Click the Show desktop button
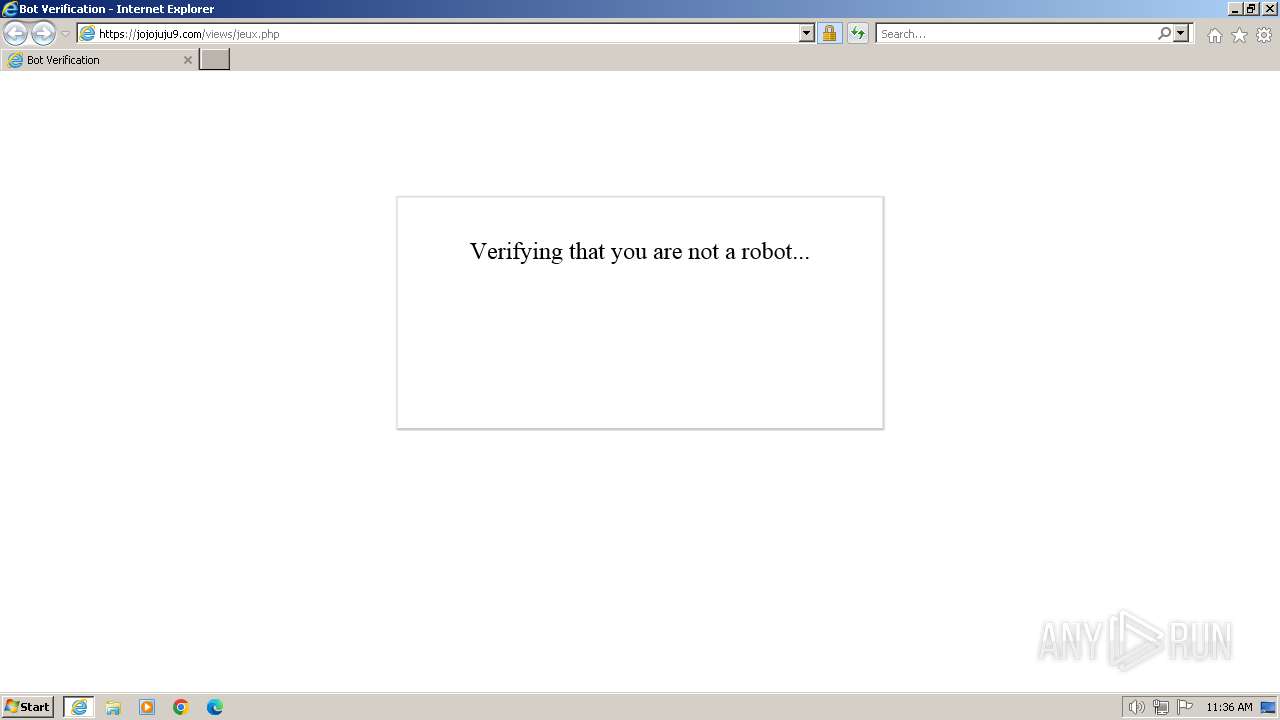 [x=1269, y=707]
